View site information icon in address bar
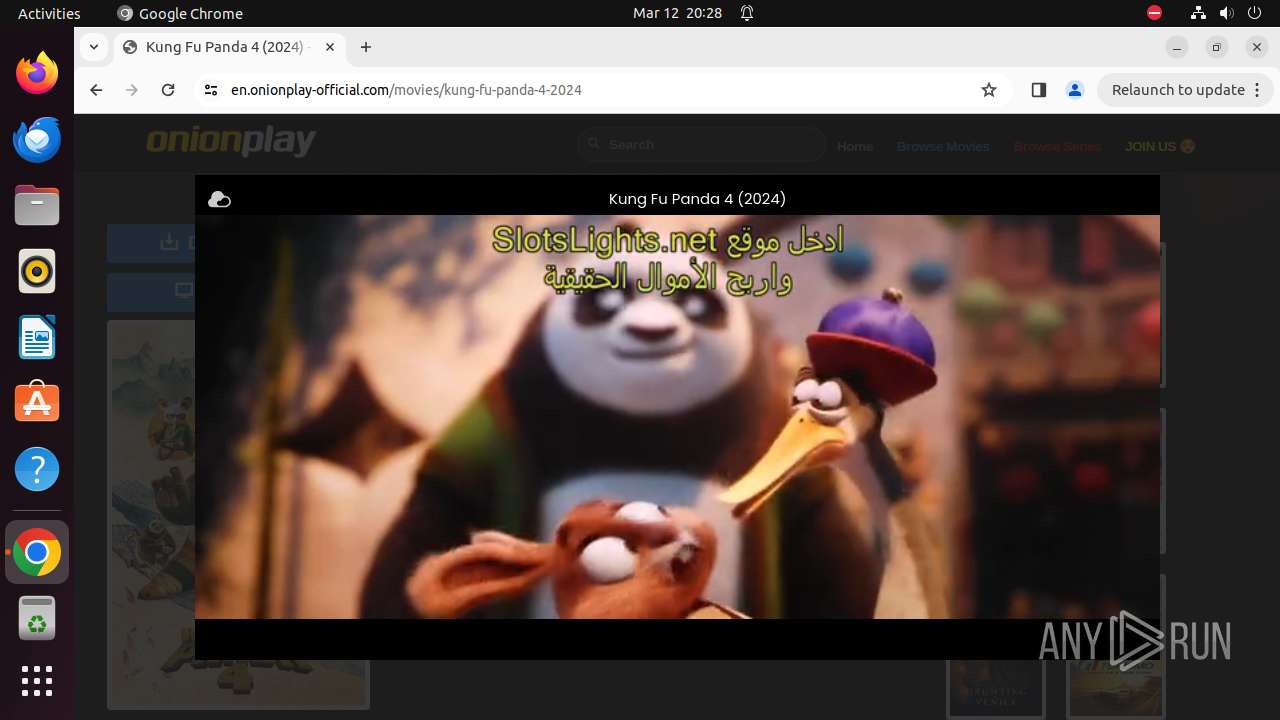This screenshot has height=720, width=1280. coord(210,90)
